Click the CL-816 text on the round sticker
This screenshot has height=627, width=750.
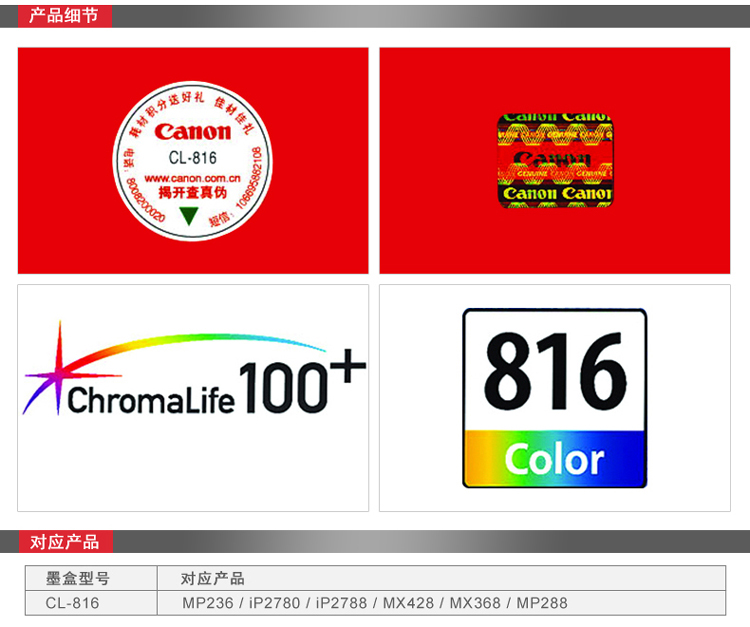click(x=192, y=157)
